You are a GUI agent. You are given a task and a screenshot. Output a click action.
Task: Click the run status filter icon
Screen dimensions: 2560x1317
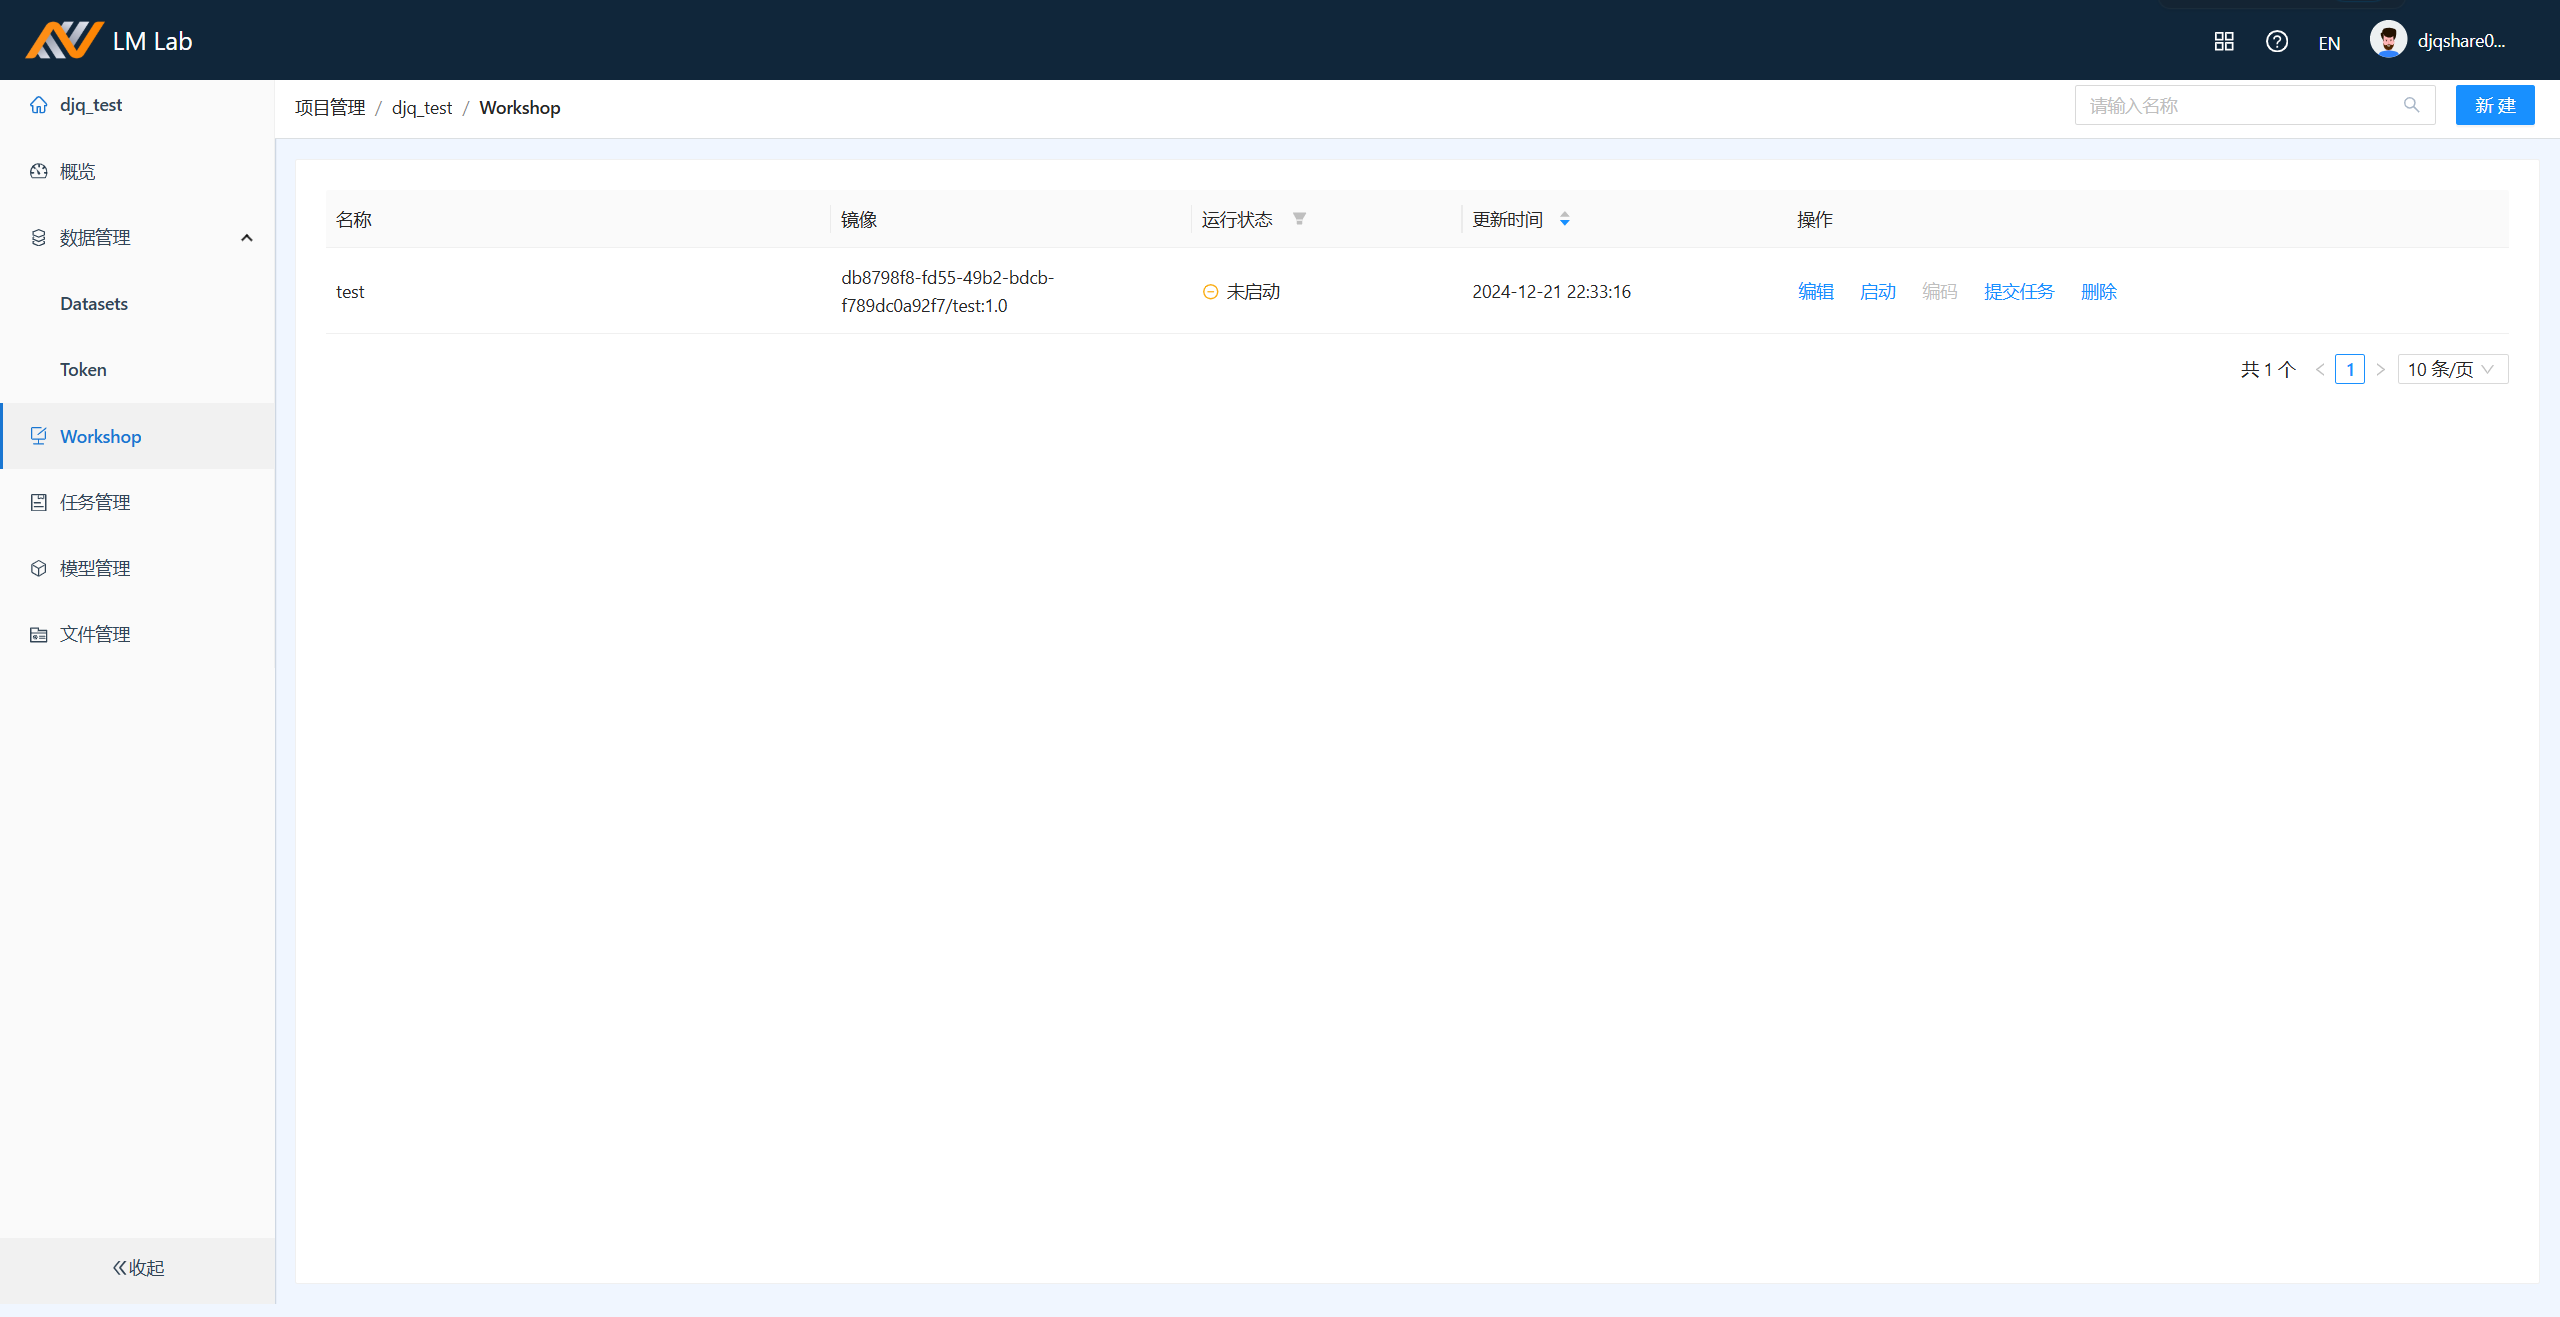pos(1299,219)
